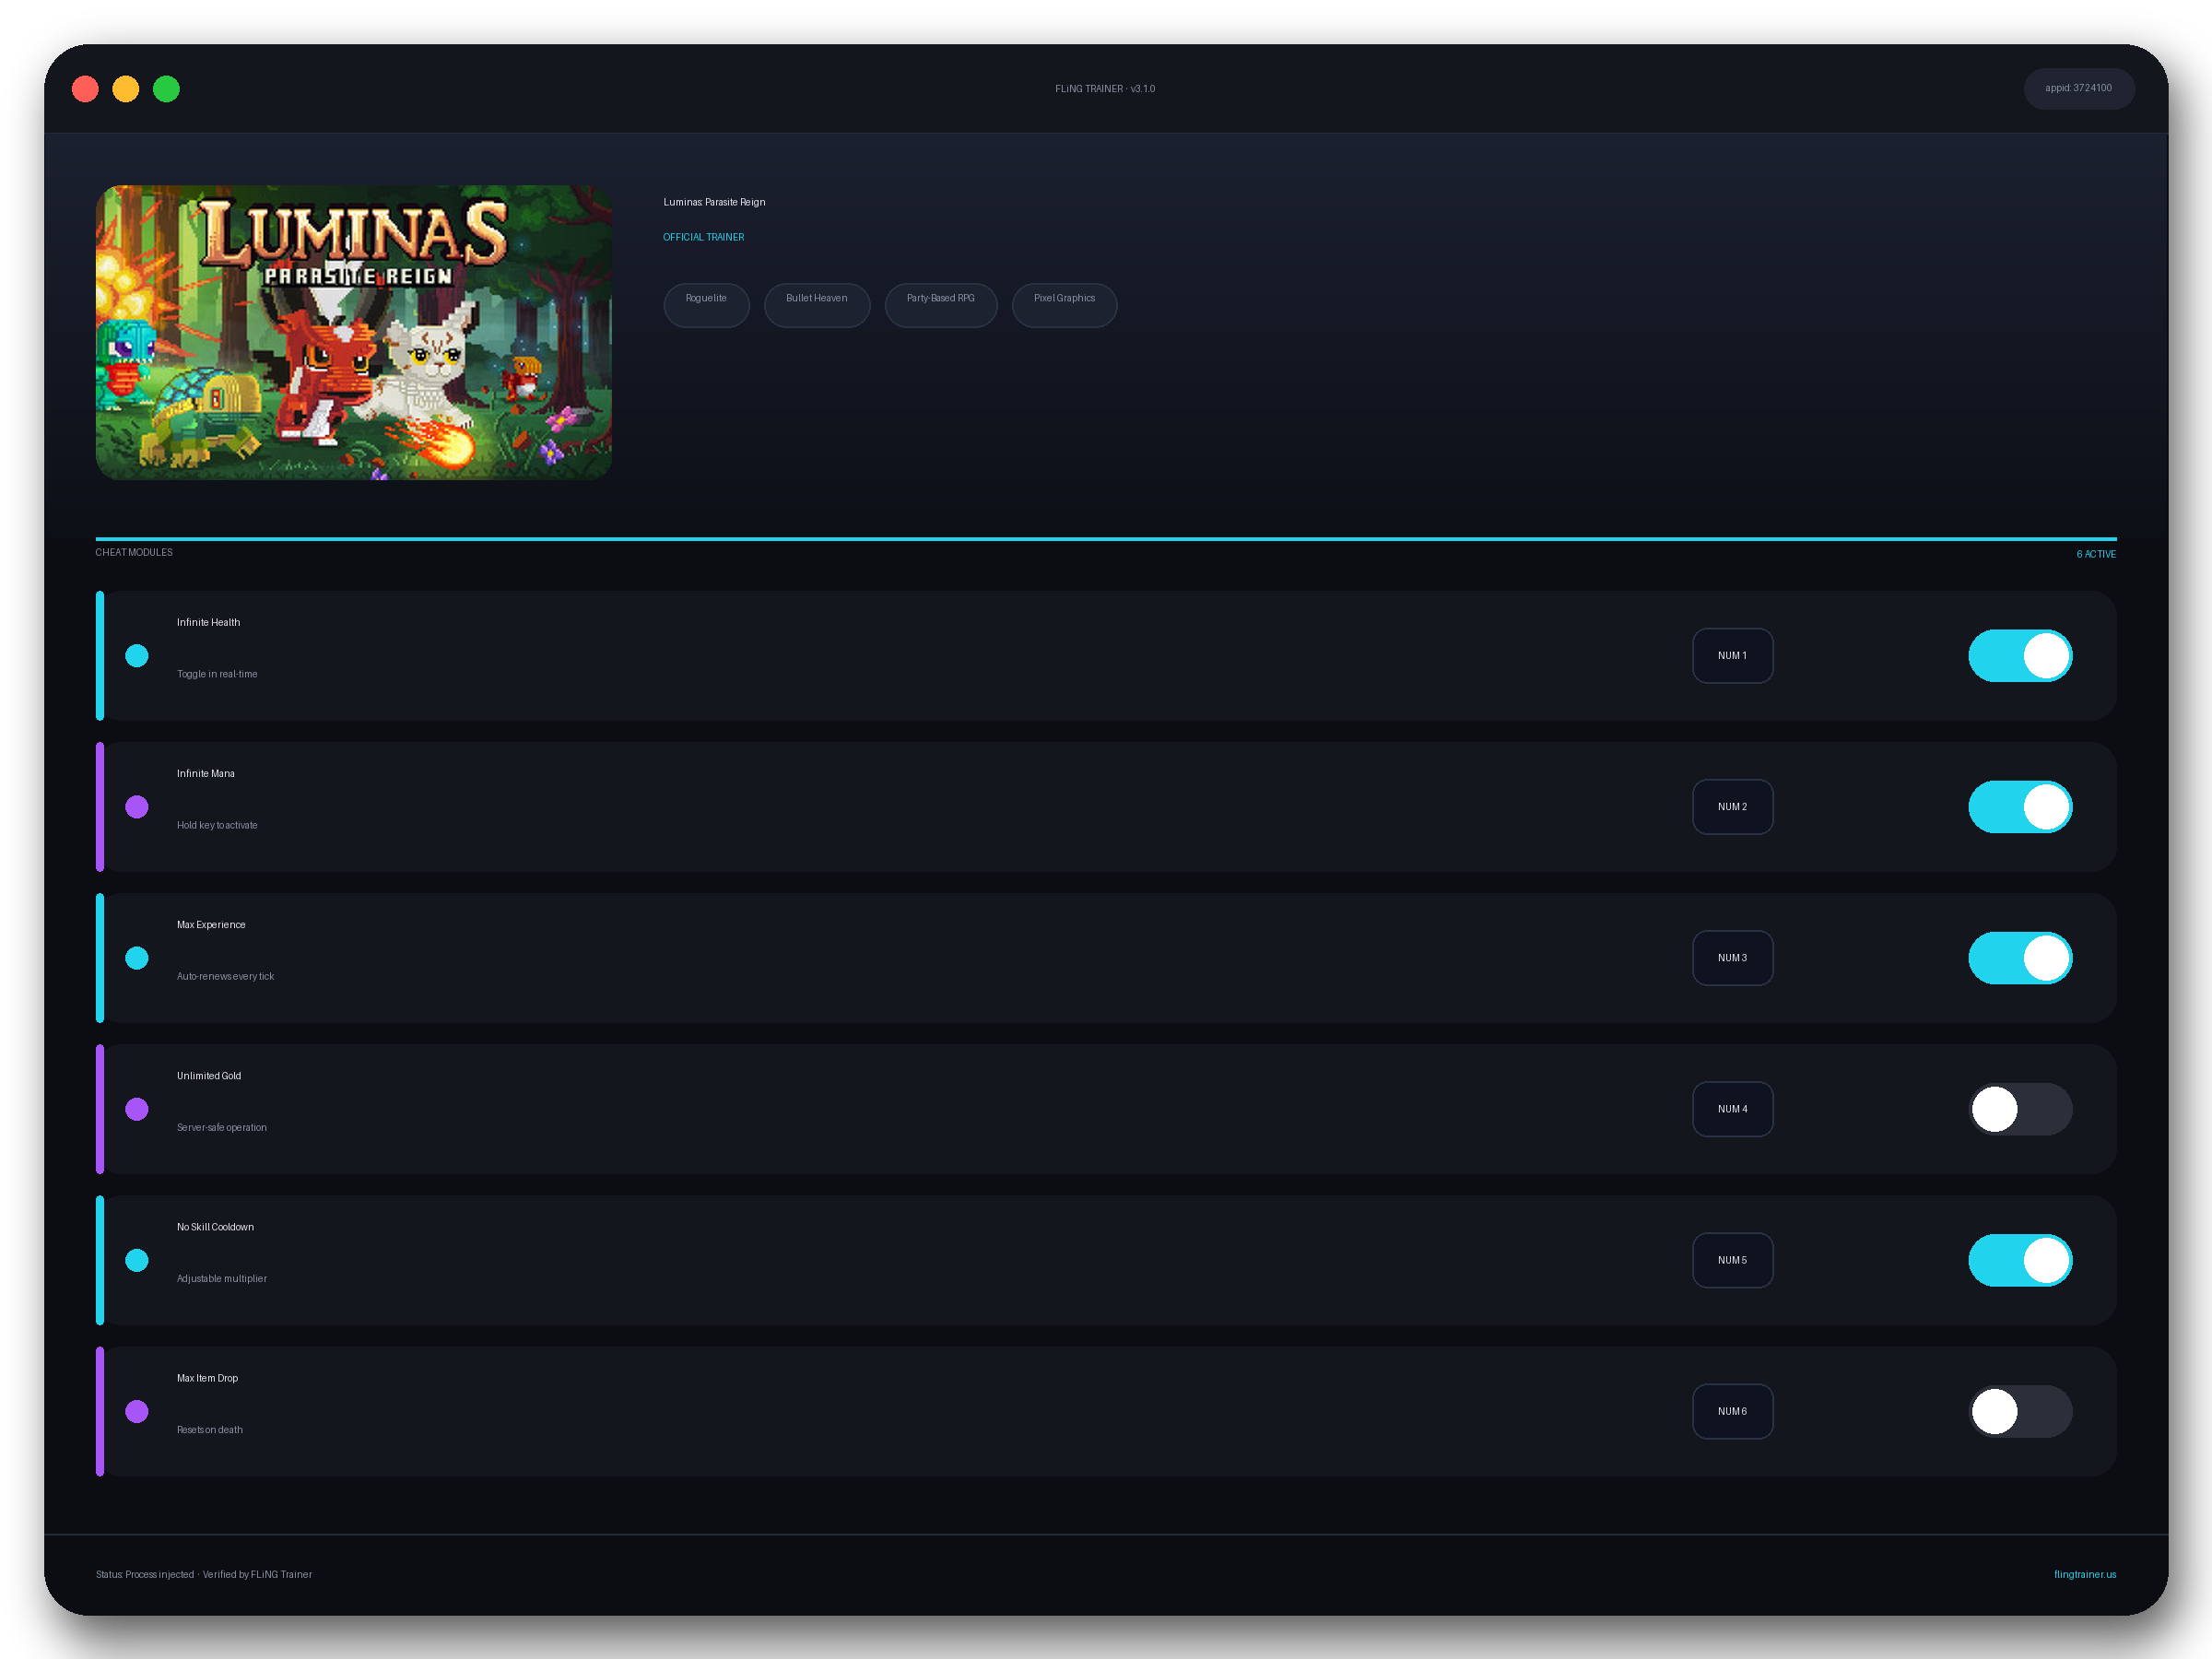The image size is (2212, 1659).
Task: Click the NUM 6 hotkey button
Action: click(x=1732, y=1411)
